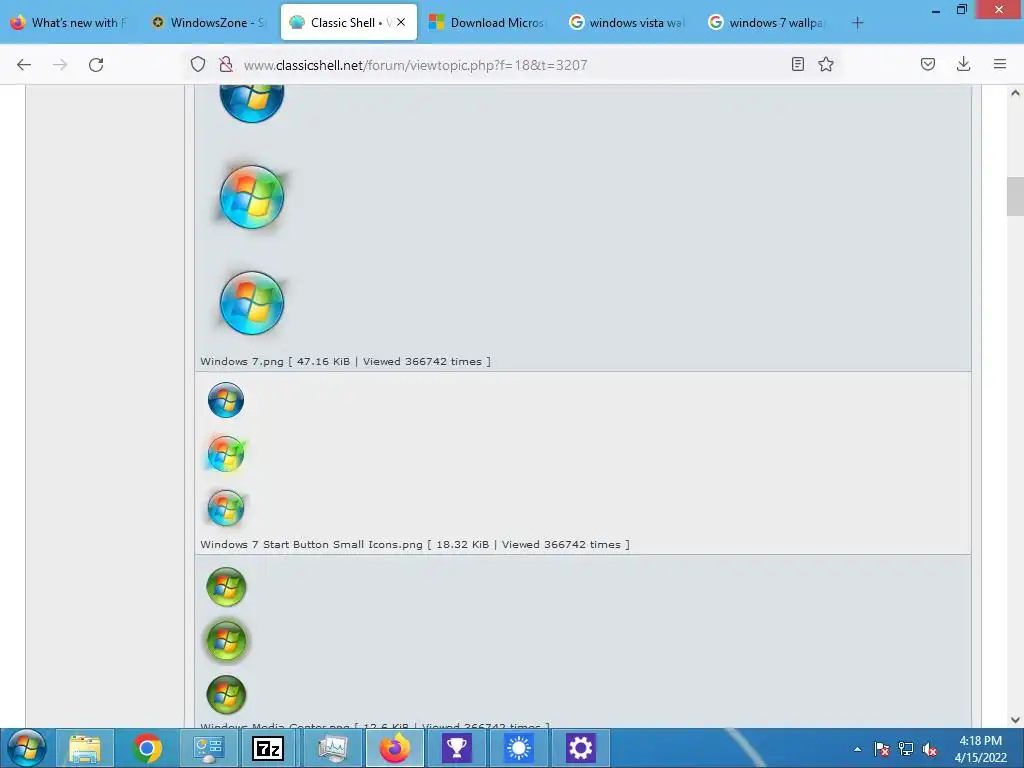This screenshot has width=1024, height=768.
Task: Click the scrollbar up arrow
Action: [1015, 93]
